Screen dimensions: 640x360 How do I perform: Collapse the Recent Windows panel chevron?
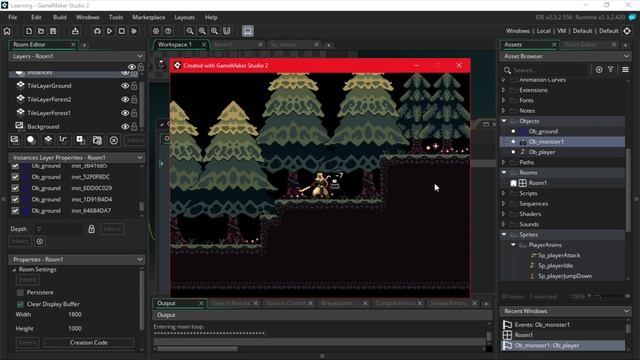pos(627,311)
